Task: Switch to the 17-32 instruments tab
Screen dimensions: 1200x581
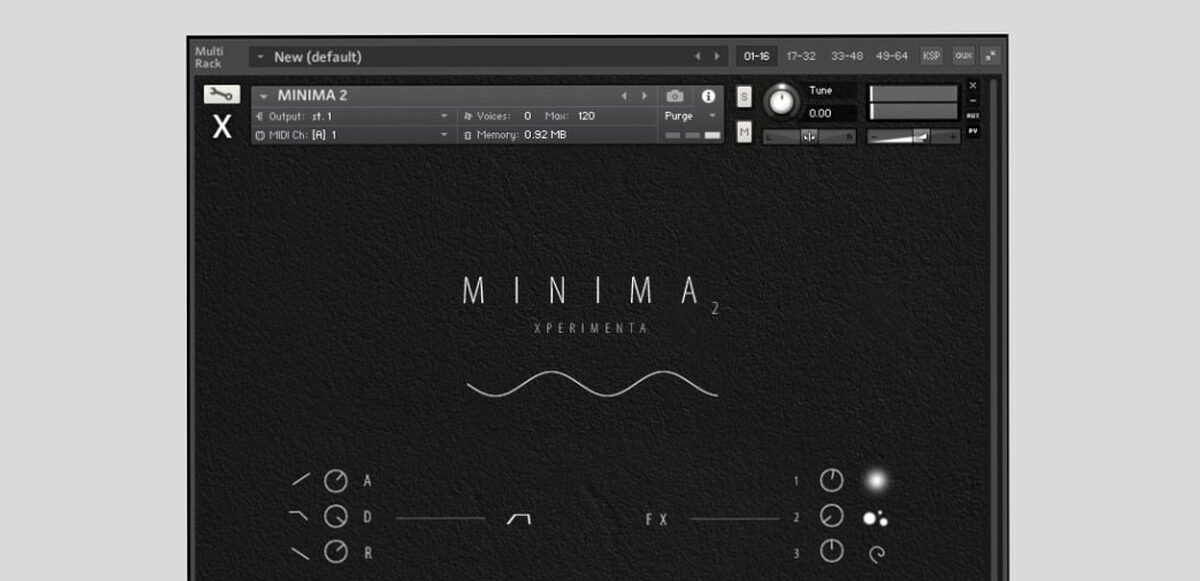Action: point(801,56)
